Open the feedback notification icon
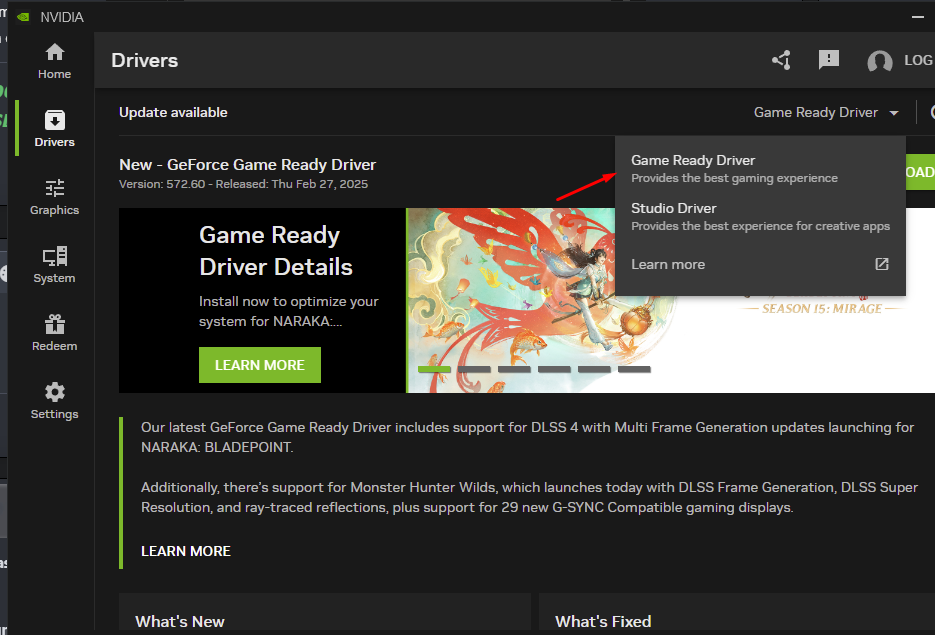Image resolution: width=935 pixels, height=635 pixels. tap(829, 60)
